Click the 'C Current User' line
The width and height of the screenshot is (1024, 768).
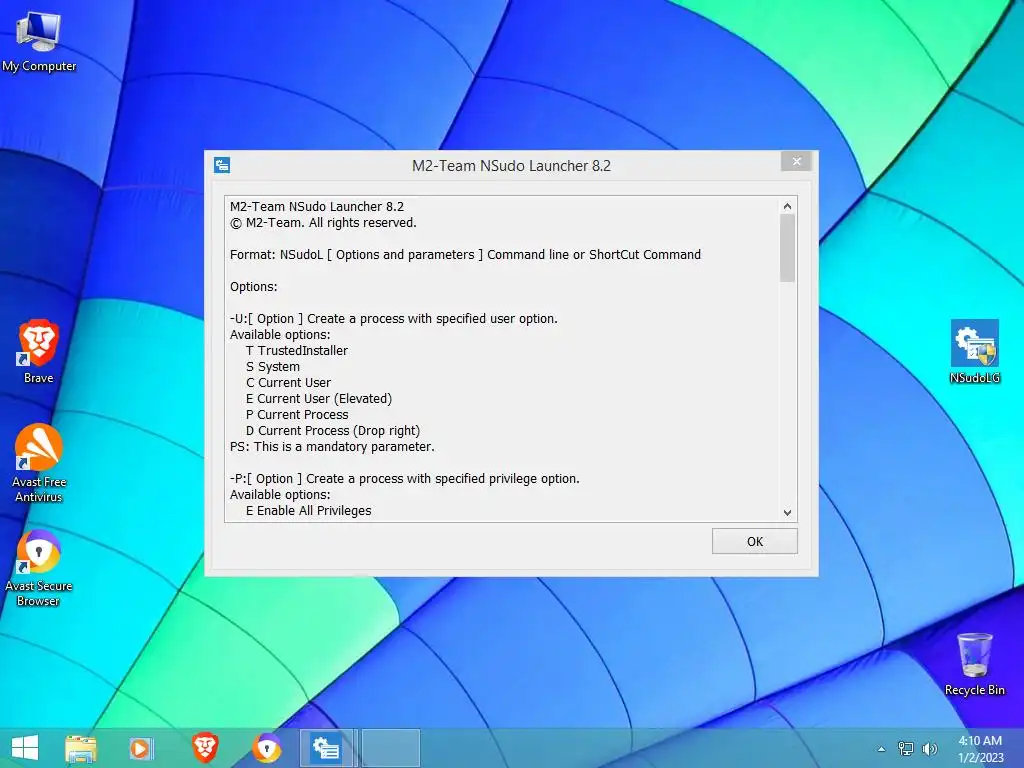point(288,383)
